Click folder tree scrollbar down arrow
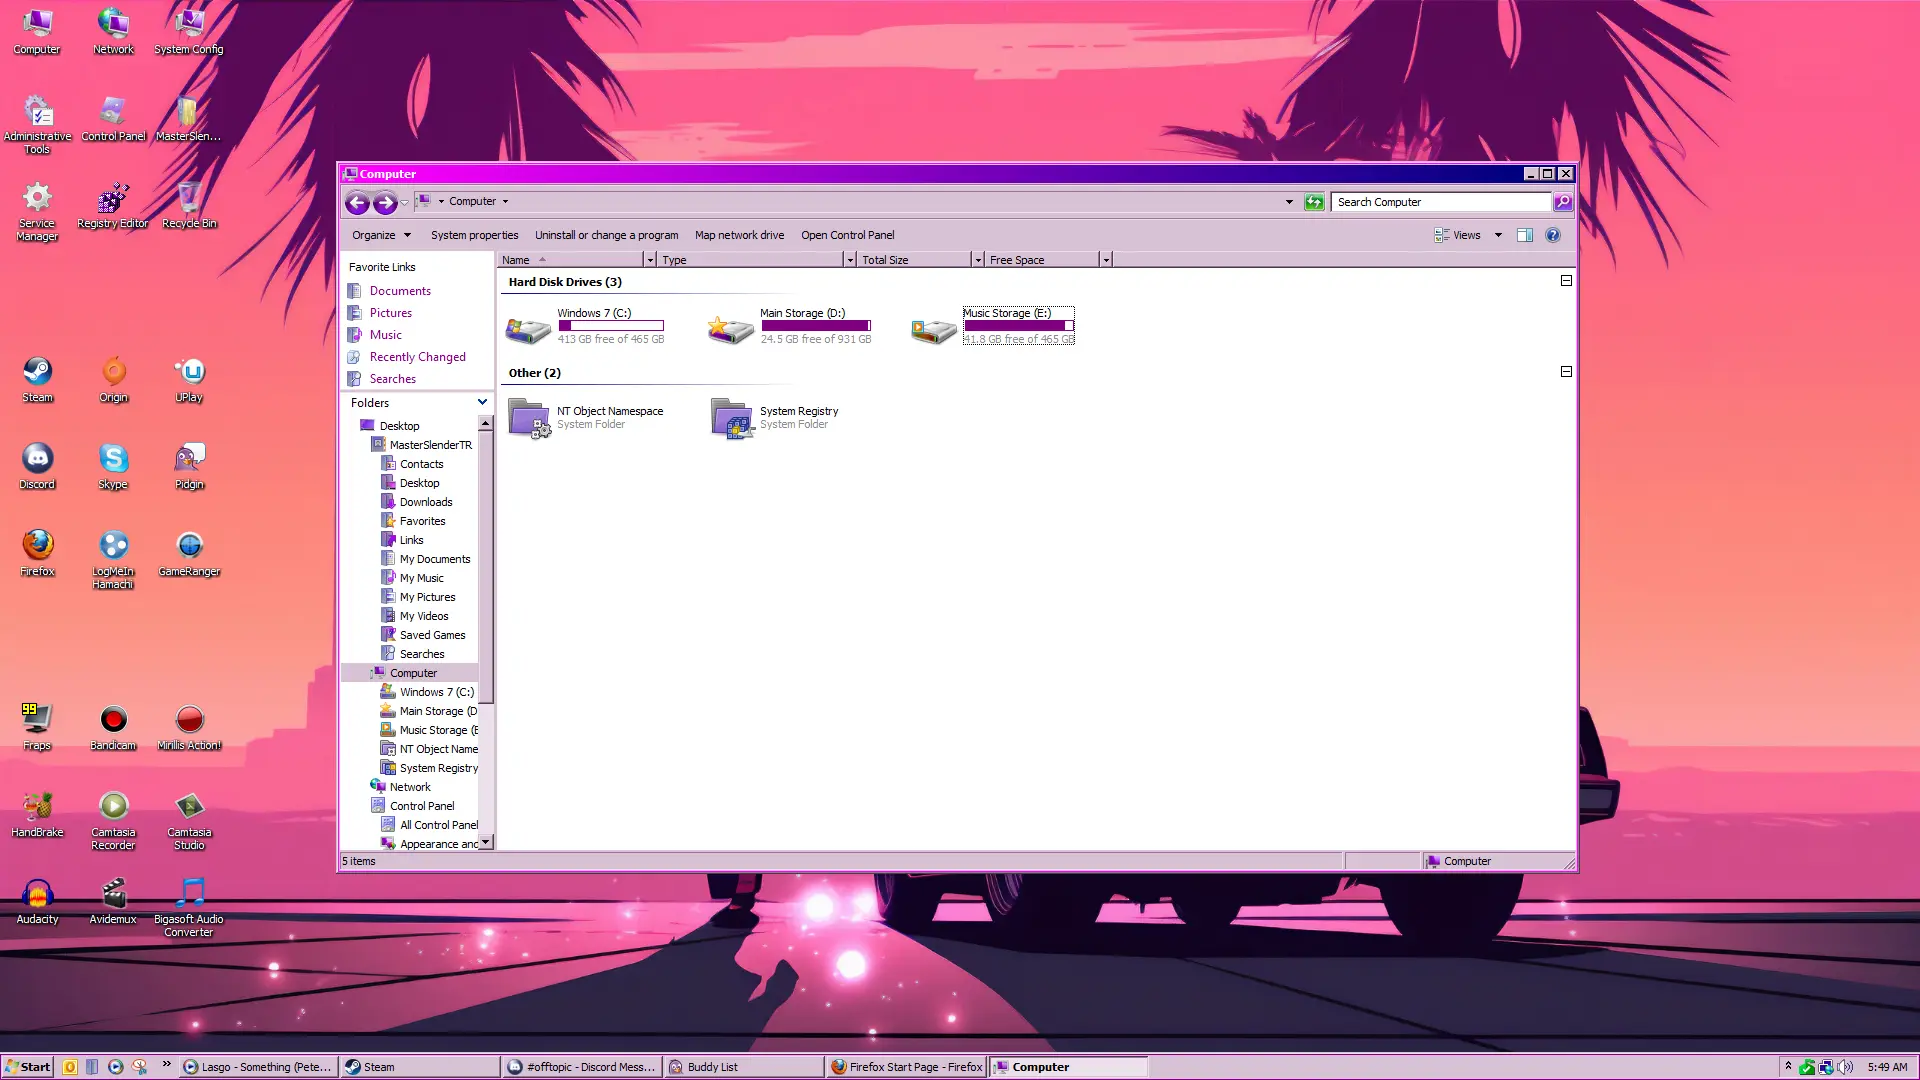Screen dimensions: 1920x1080 click(486, 843)
